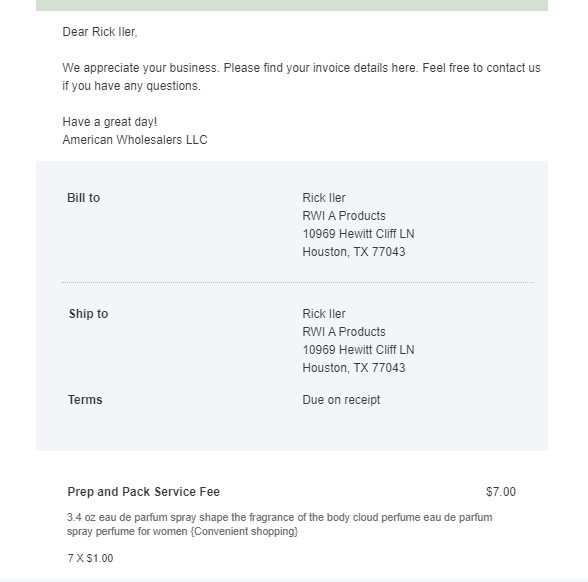The image size is (588, 582).
Task: Click the $7.00 line item amount
Action: pyautogui.click(x=501, y=492)
